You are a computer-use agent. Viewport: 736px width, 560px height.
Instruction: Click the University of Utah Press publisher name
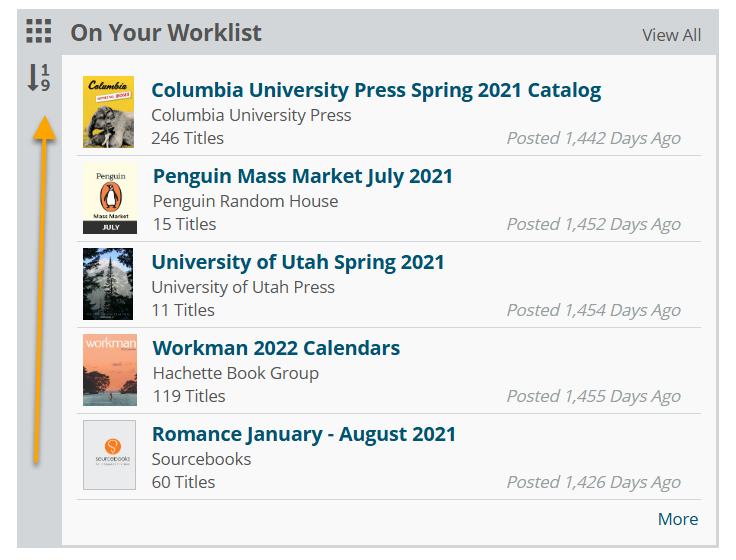243,287
